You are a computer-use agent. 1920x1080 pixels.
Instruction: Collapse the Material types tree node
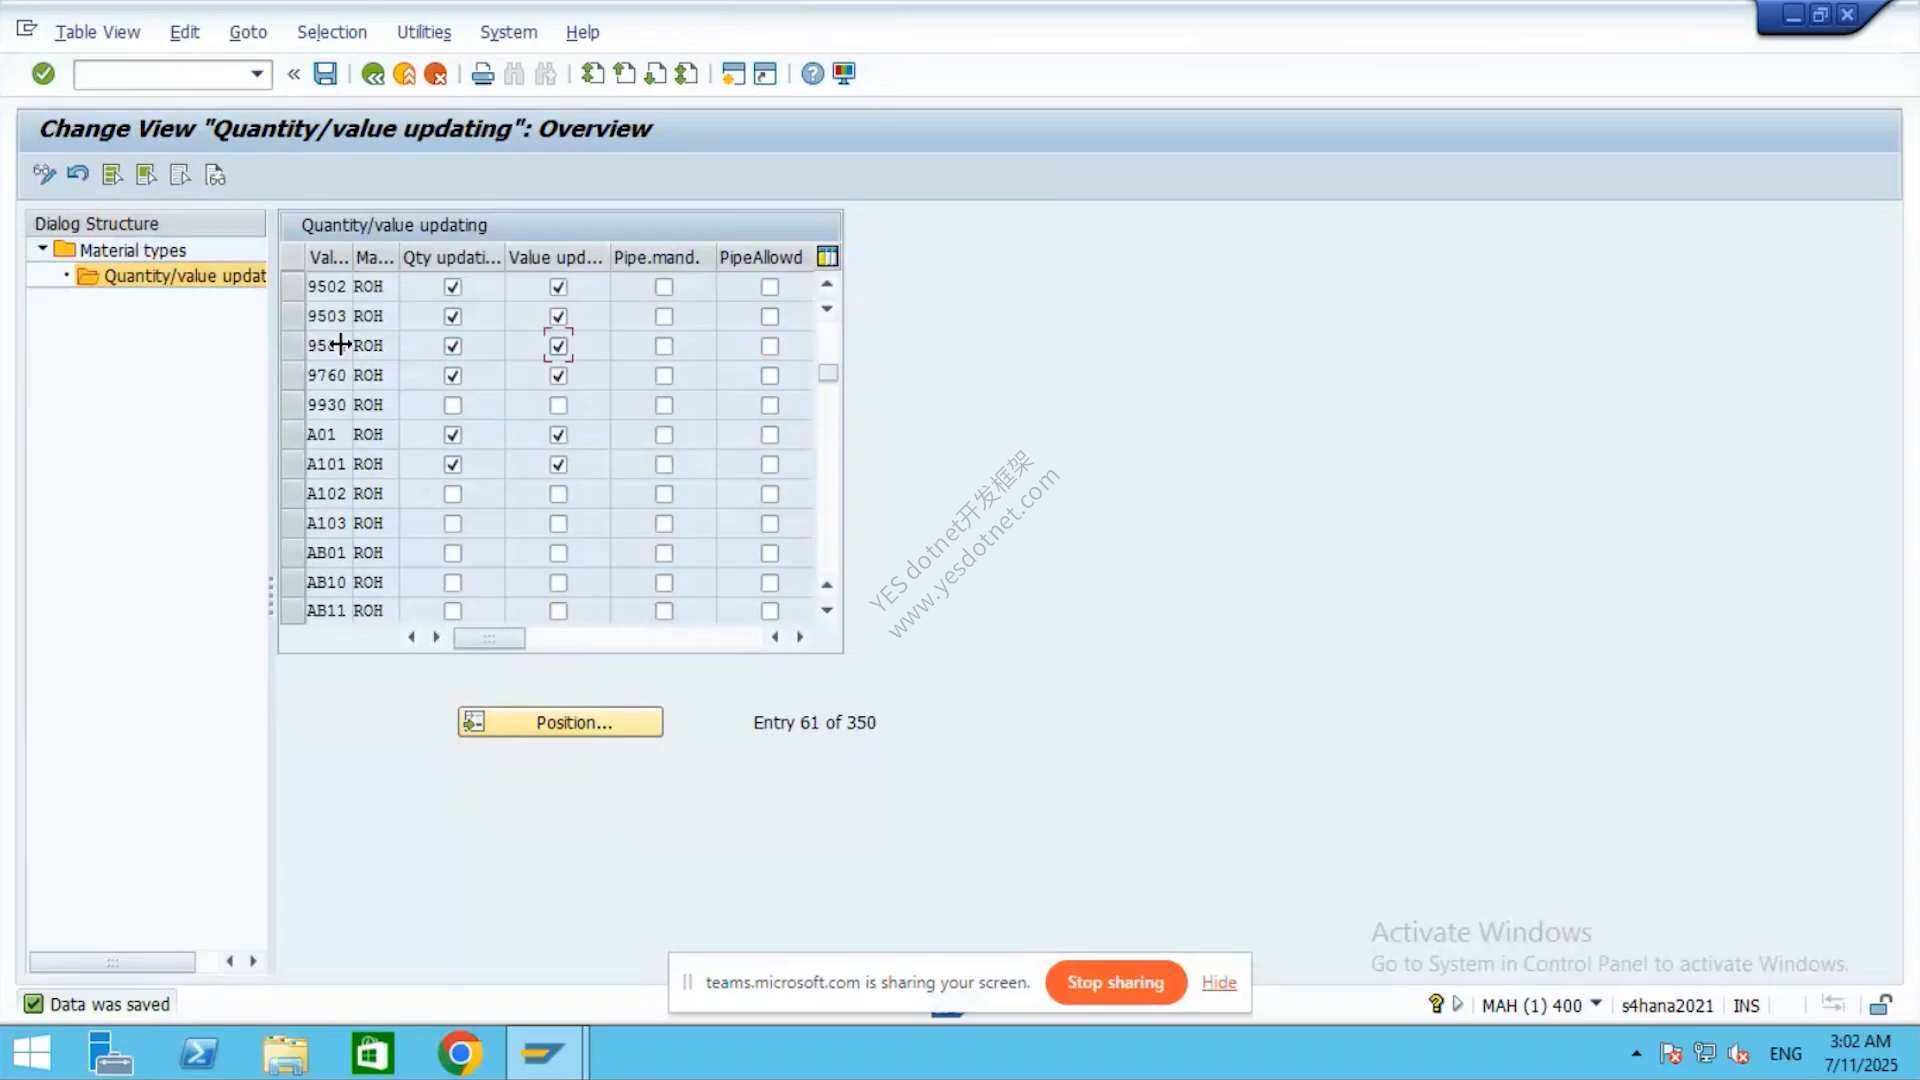[42, 249]
